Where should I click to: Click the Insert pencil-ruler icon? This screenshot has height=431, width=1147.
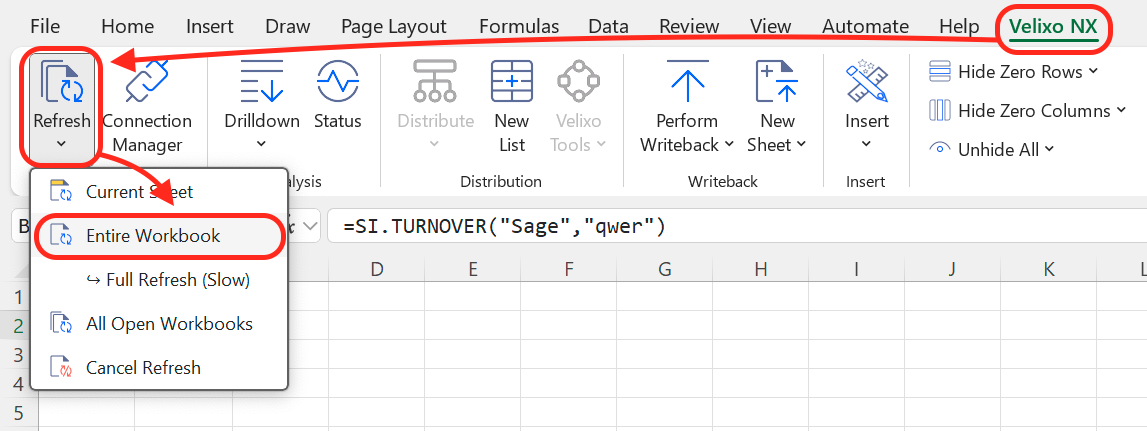click(x=866, y=84)
